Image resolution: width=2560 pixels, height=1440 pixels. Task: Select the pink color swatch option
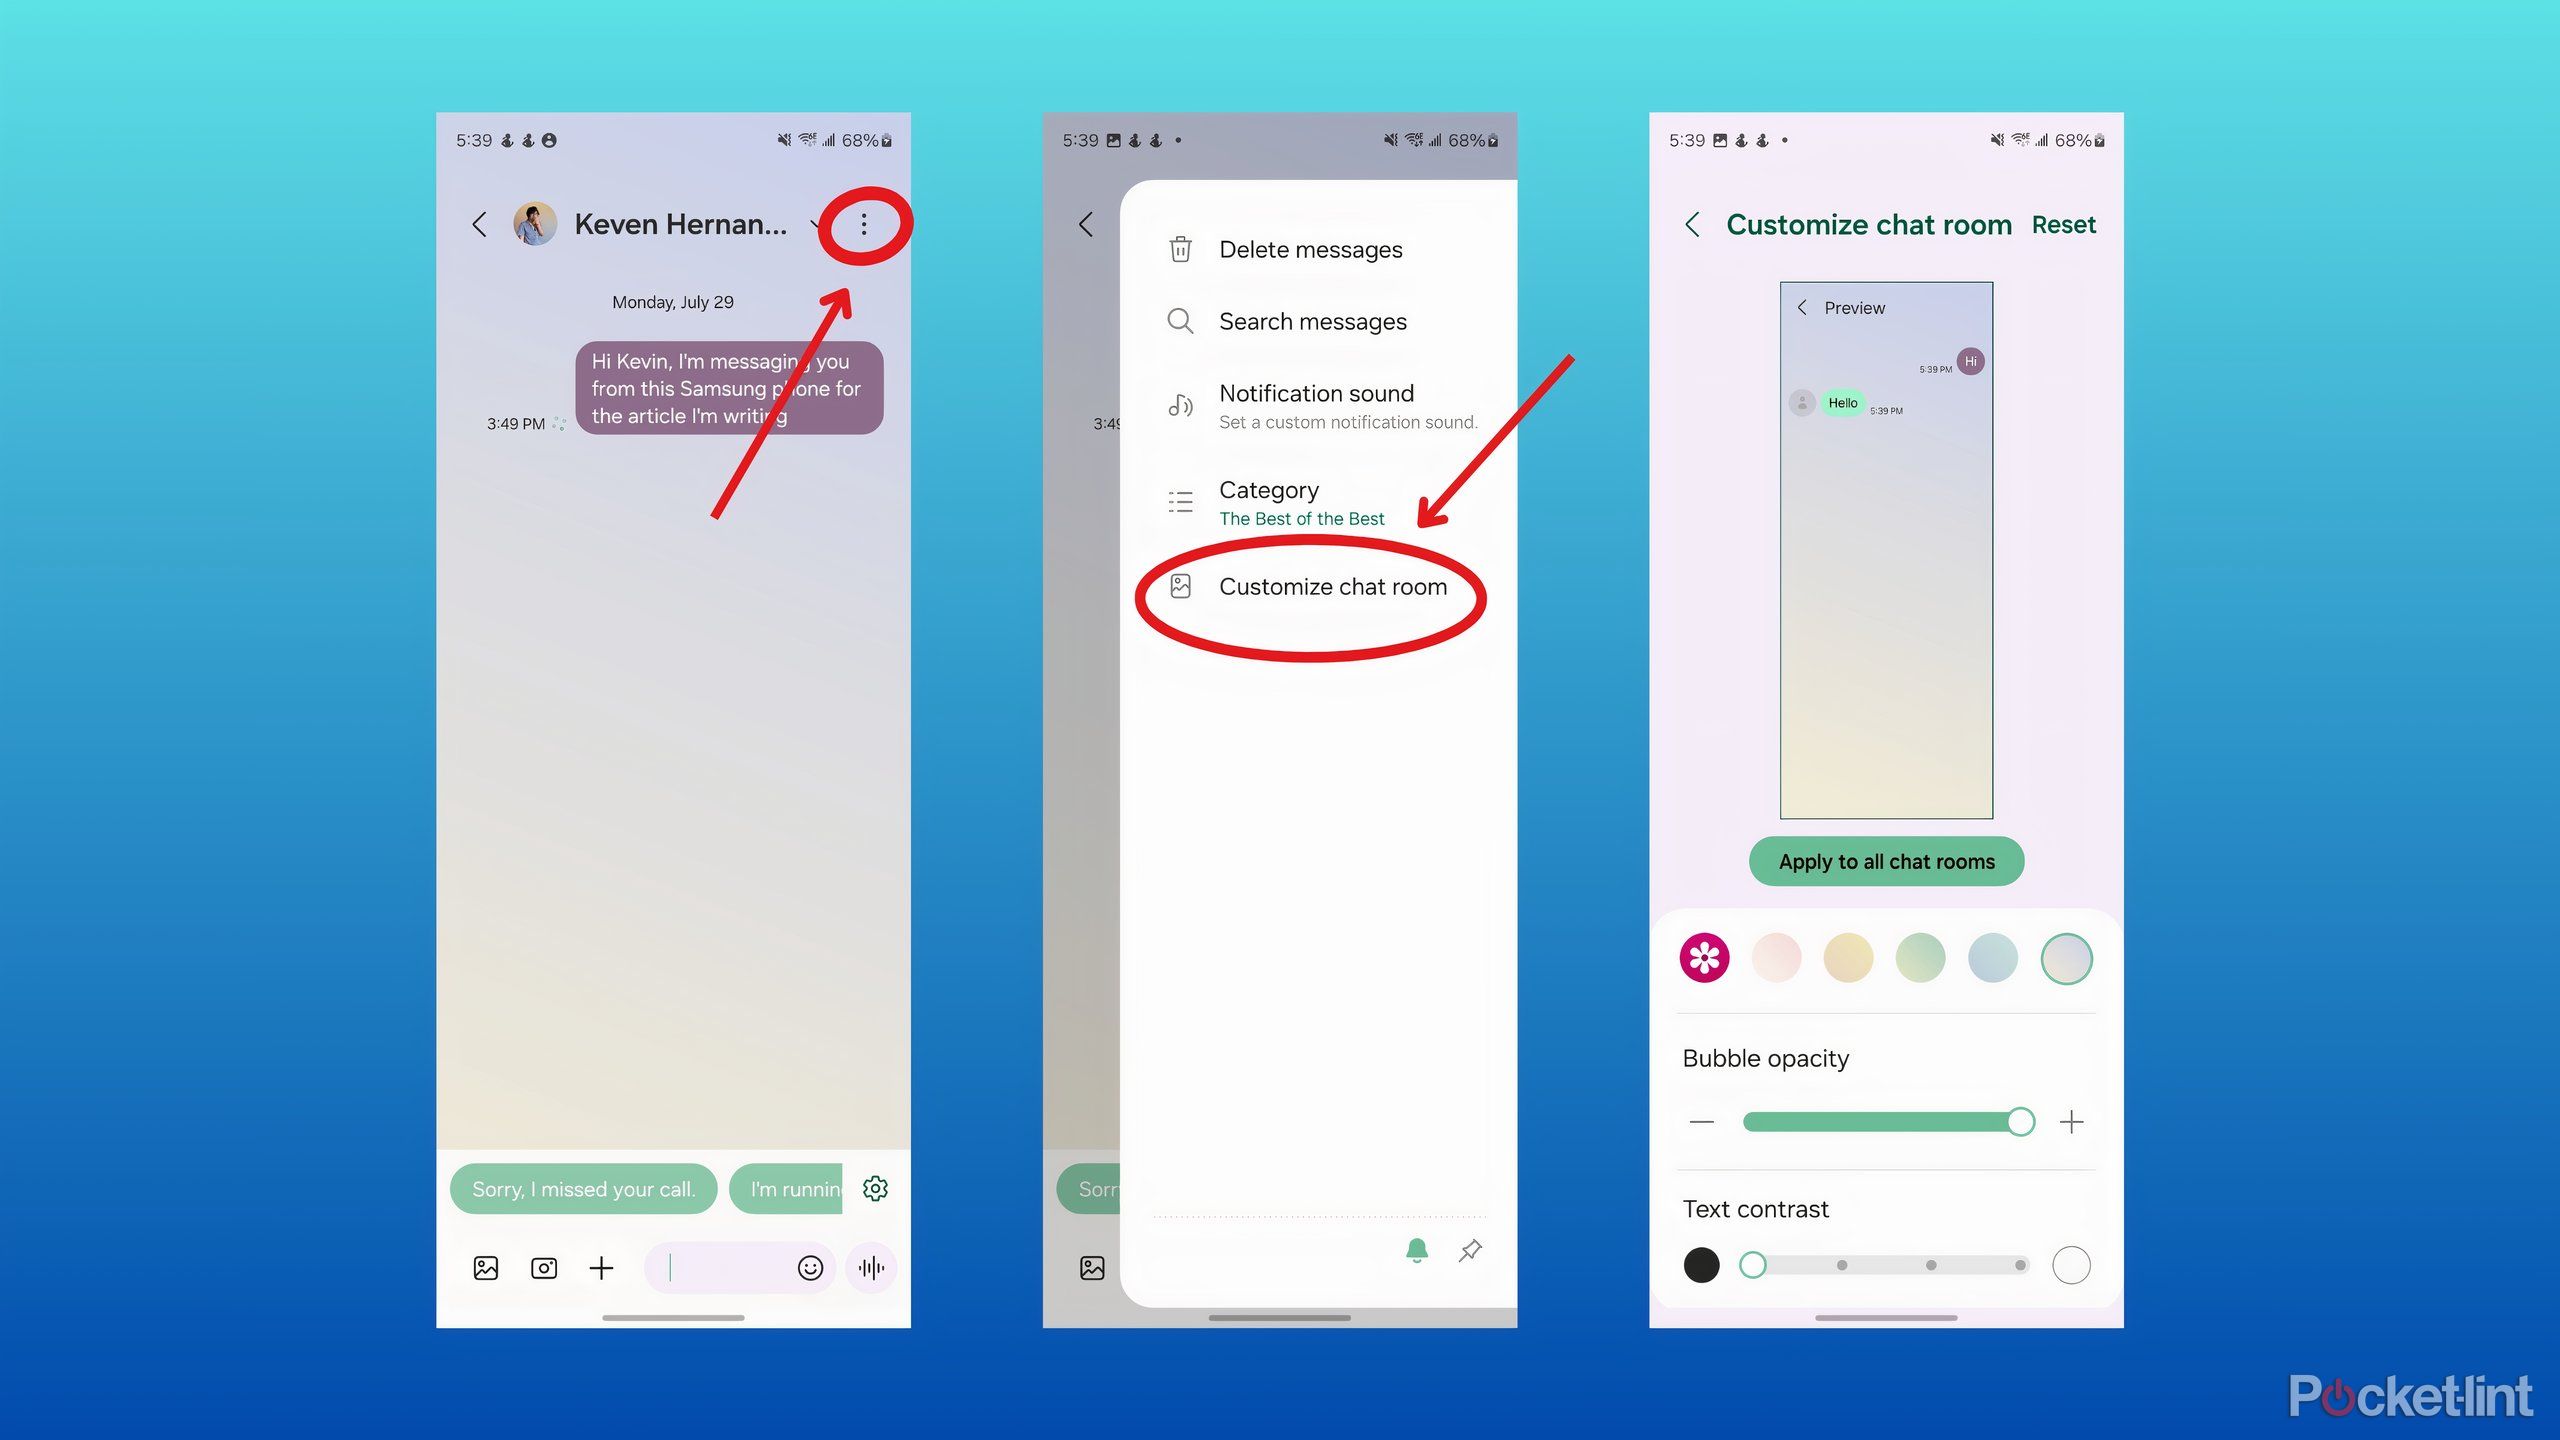click(x=1778, y=958)
